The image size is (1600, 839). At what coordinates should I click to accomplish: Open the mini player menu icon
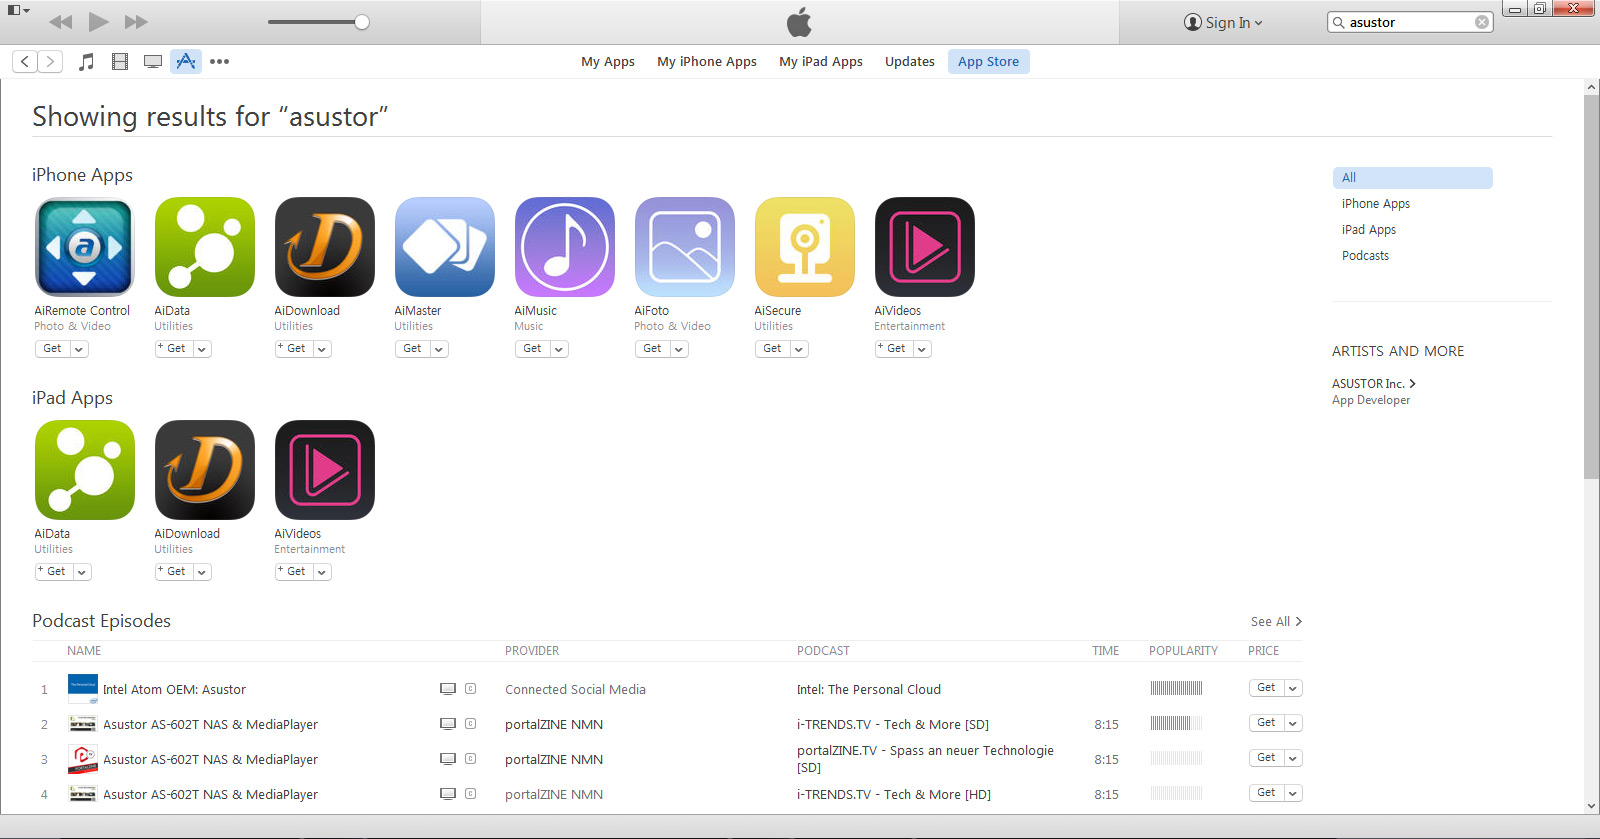click(18, 10)
